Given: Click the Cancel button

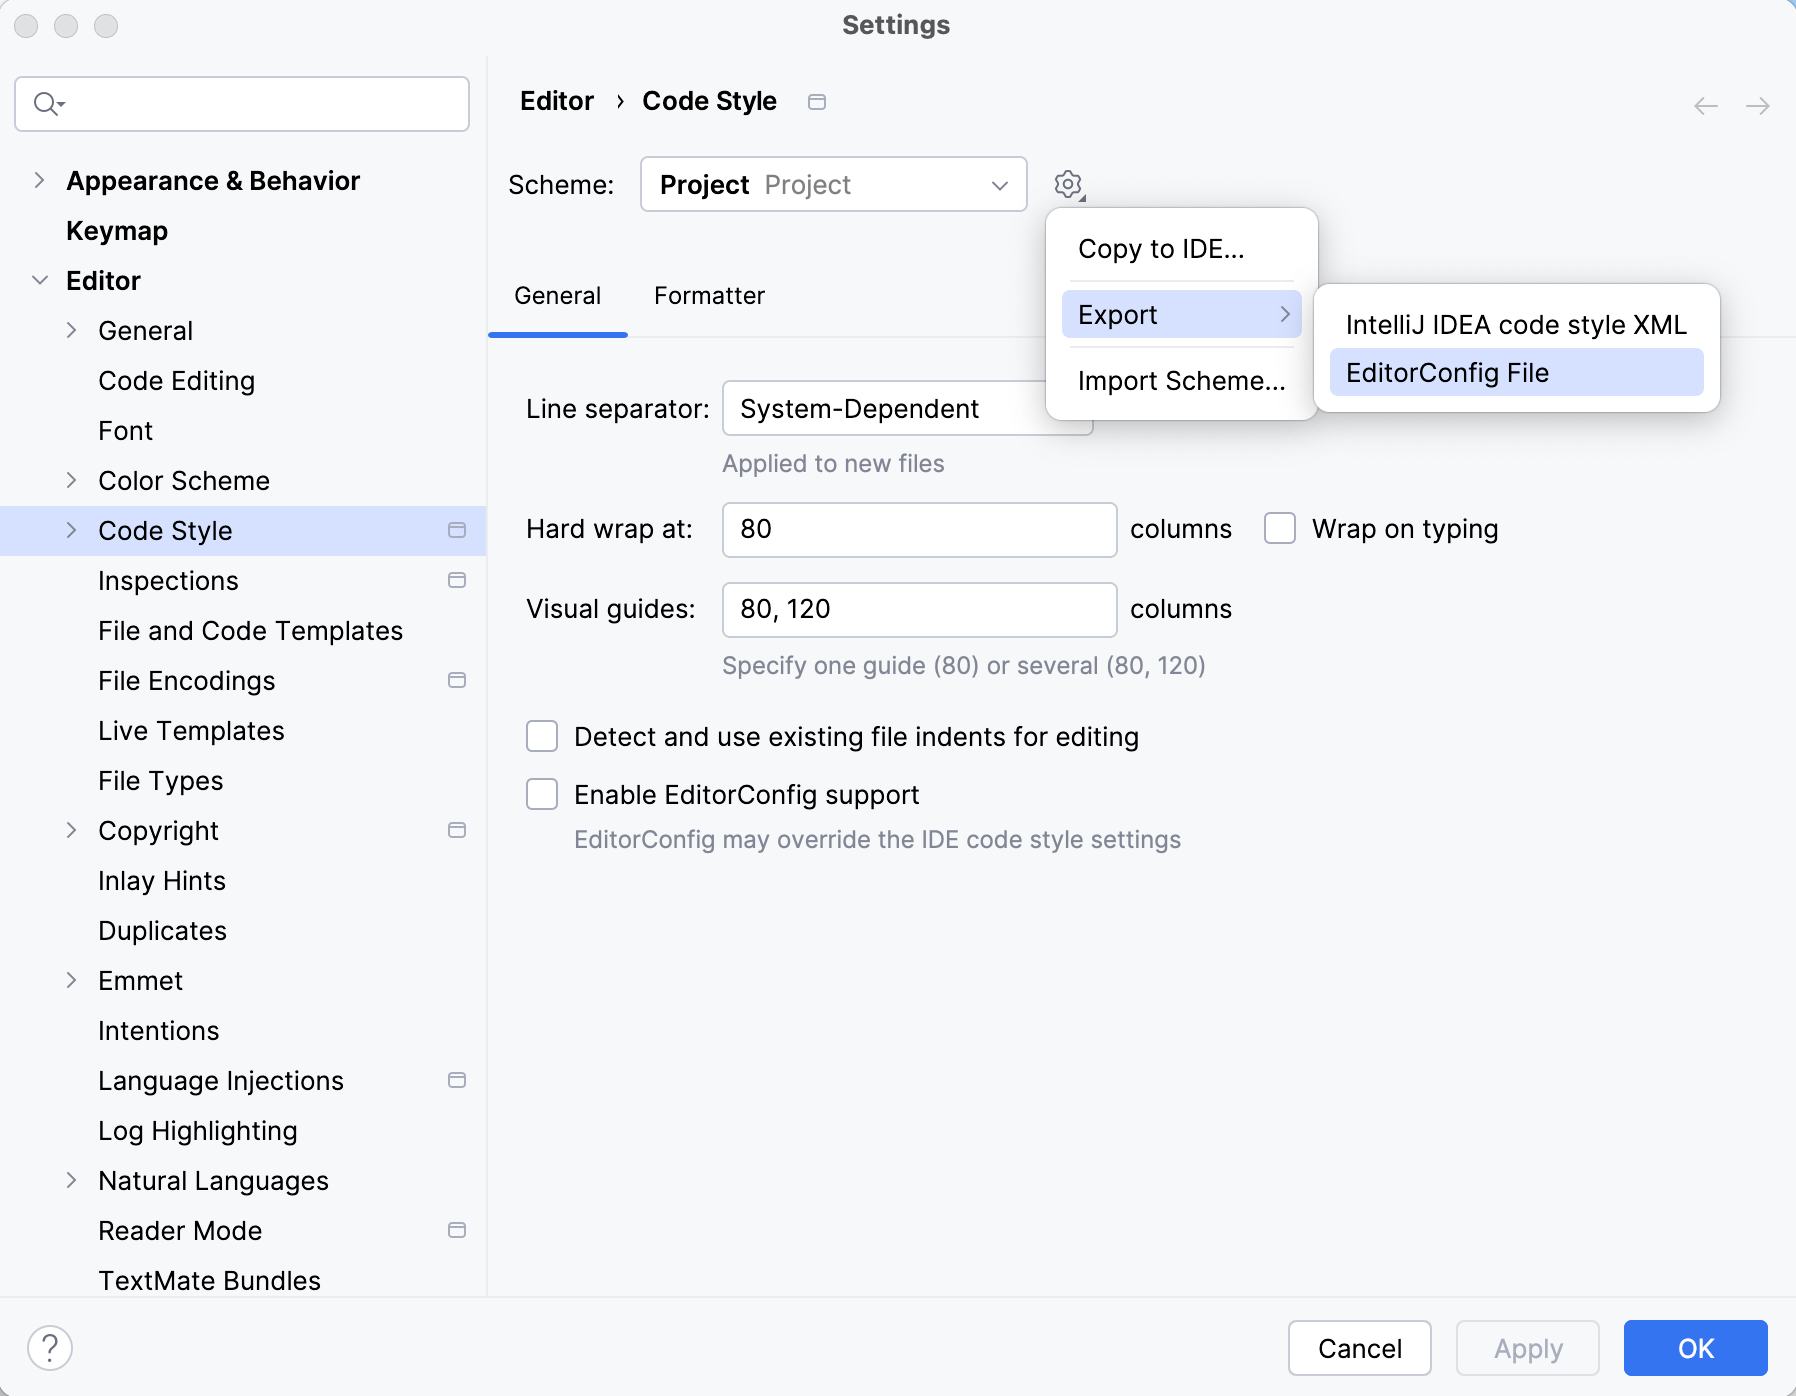Looking at the screenshot, I should pos(1360,1348).
